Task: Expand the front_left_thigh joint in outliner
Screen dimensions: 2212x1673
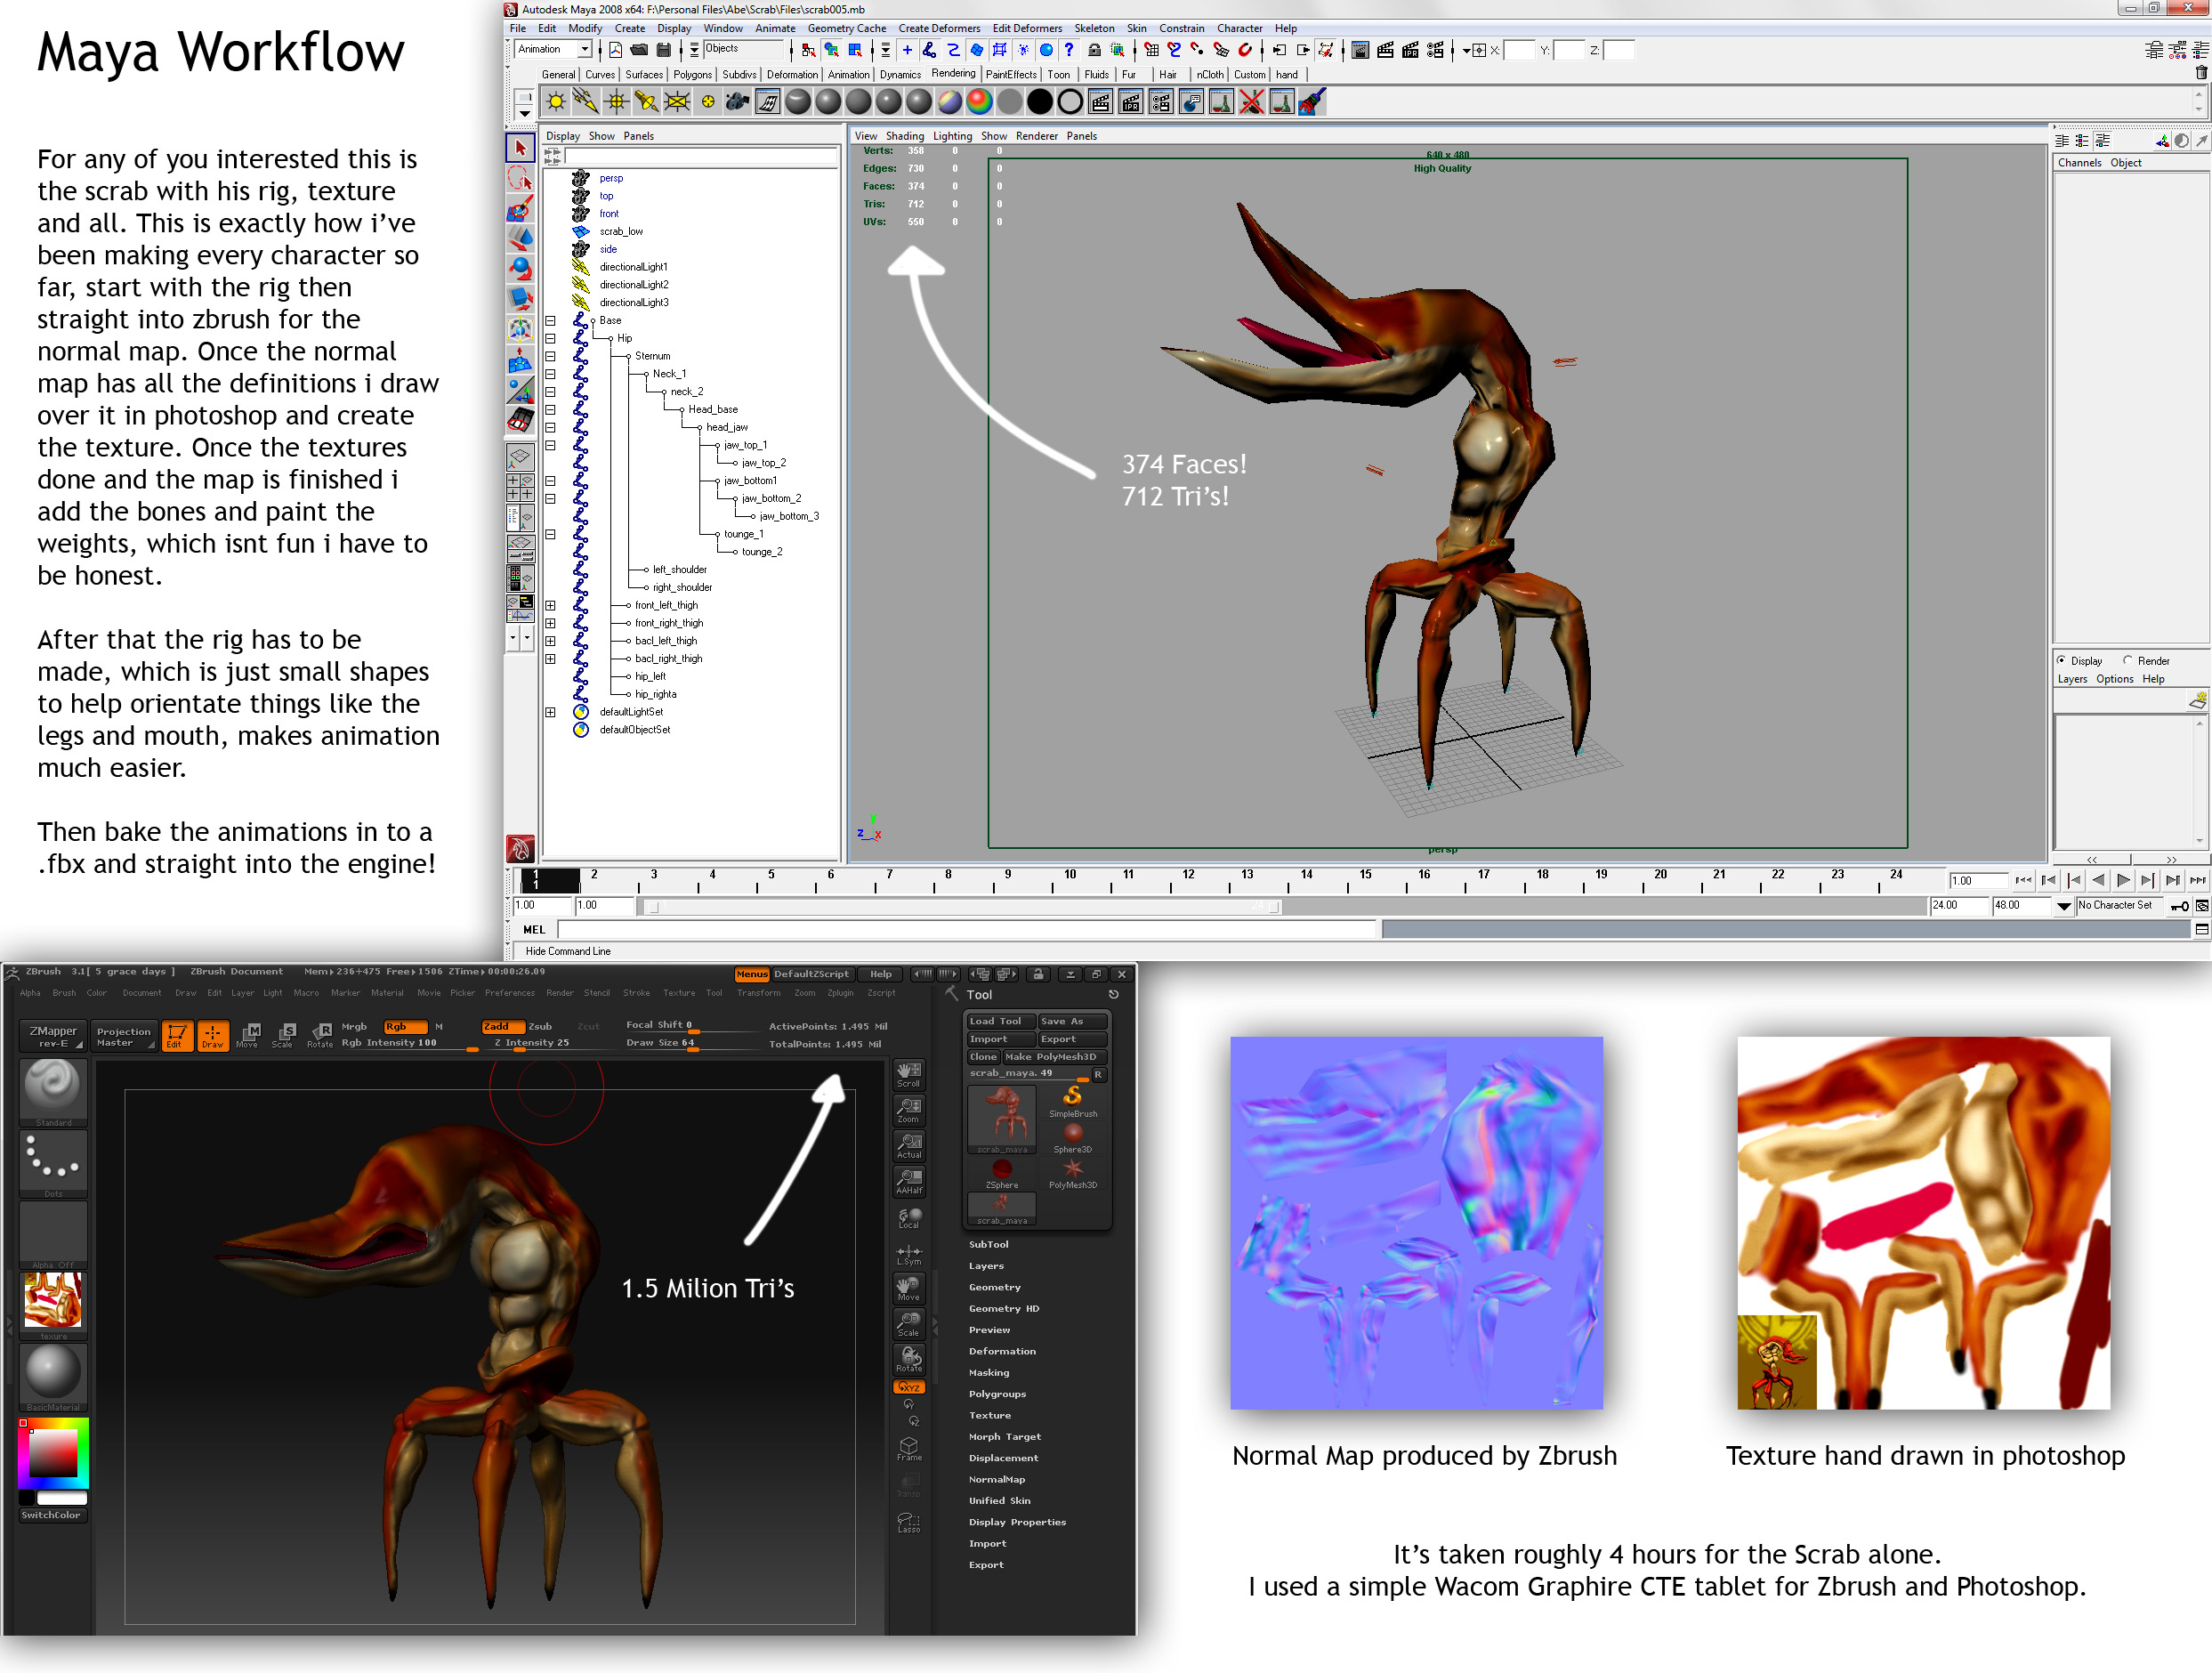Action: pos(550,605)
